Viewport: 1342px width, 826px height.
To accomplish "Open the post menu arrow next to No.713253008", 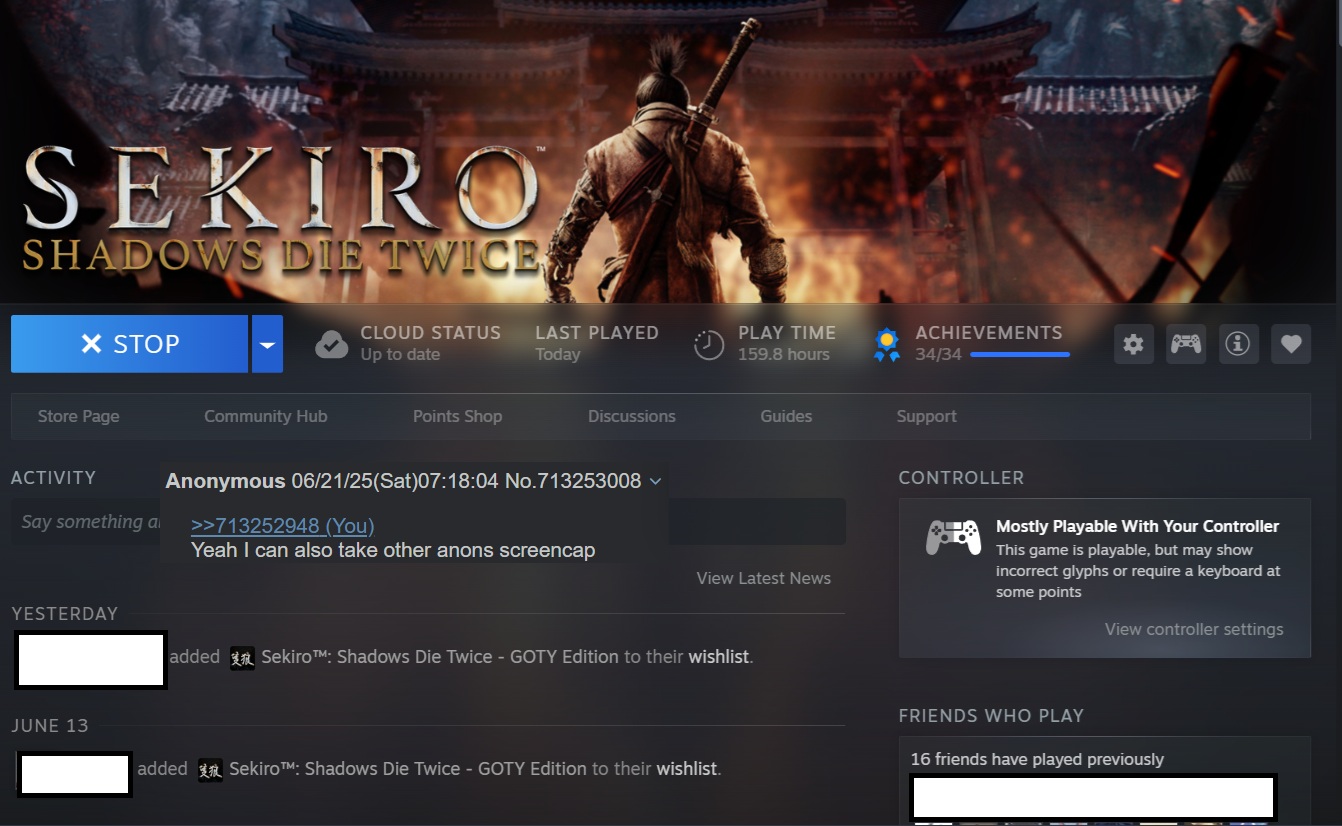I will click(655, 482).
